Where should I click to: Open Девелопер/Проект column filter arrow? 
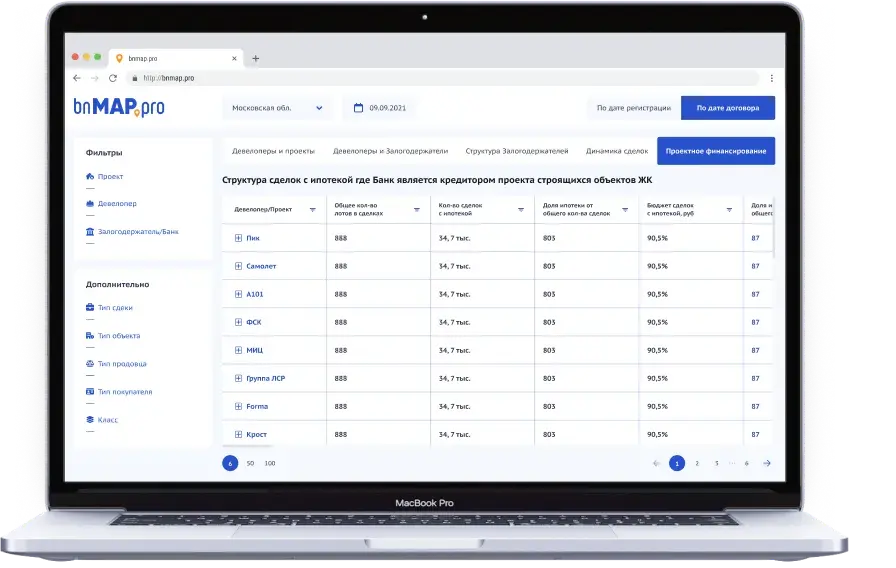313,210
